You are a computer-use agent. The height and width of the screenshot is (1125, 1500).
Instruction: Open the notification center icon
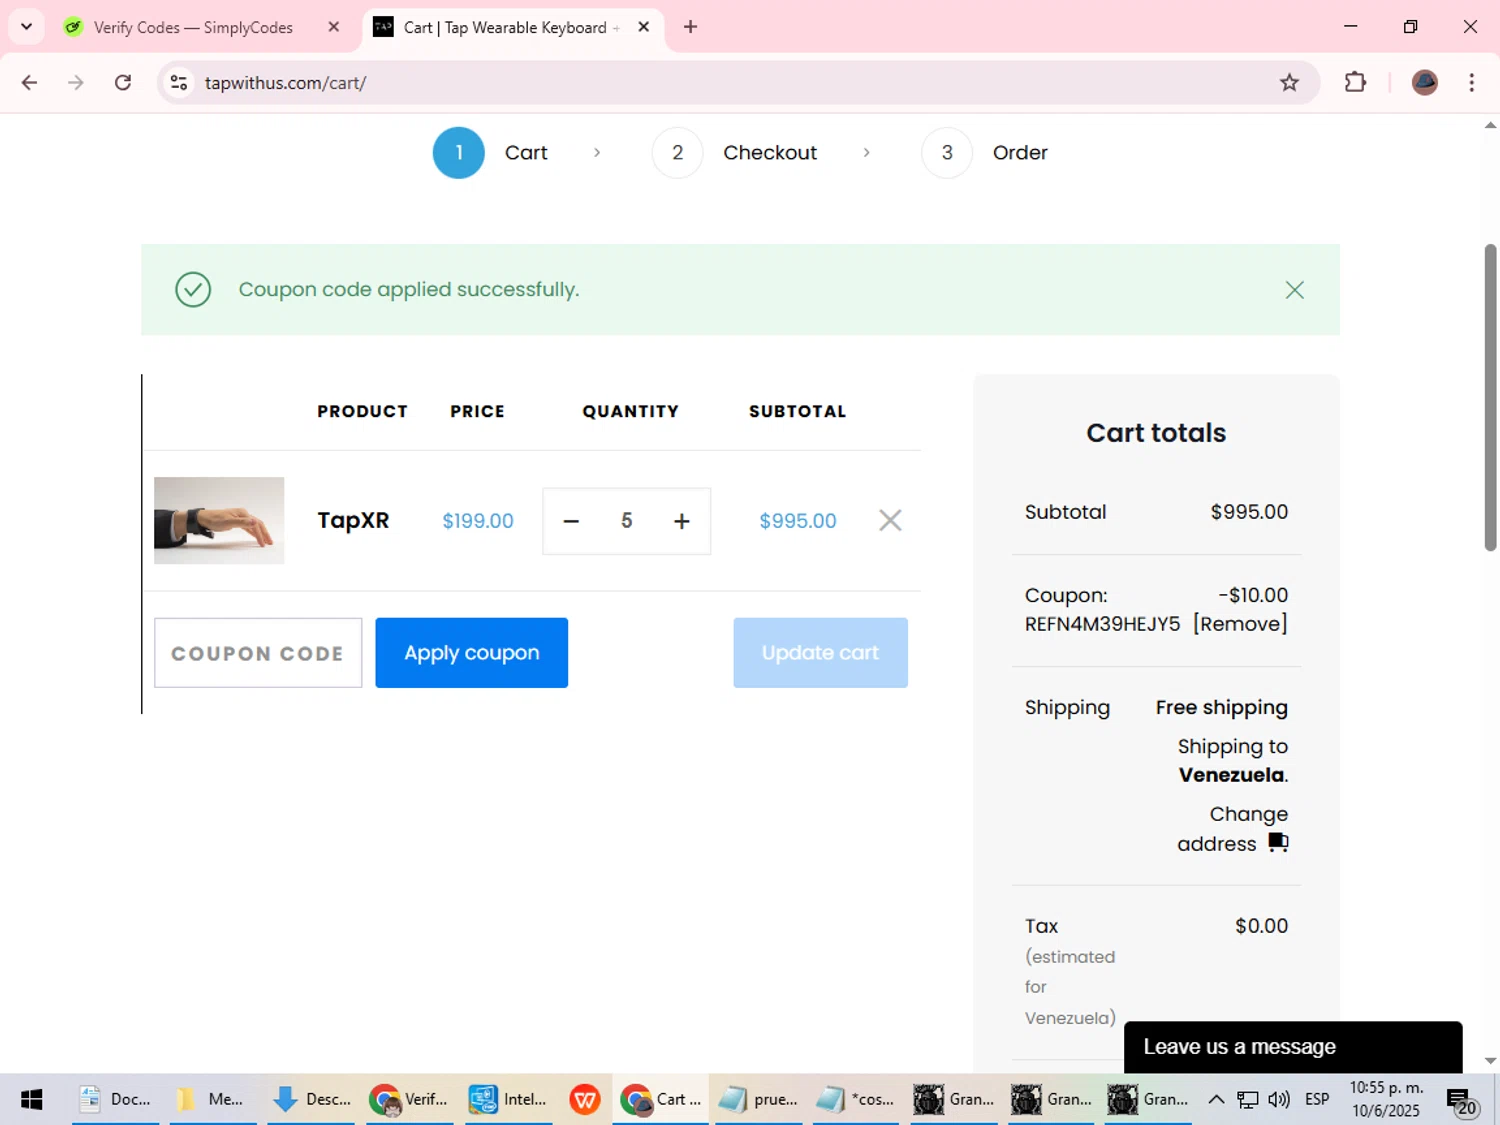pos(1462,1101)
